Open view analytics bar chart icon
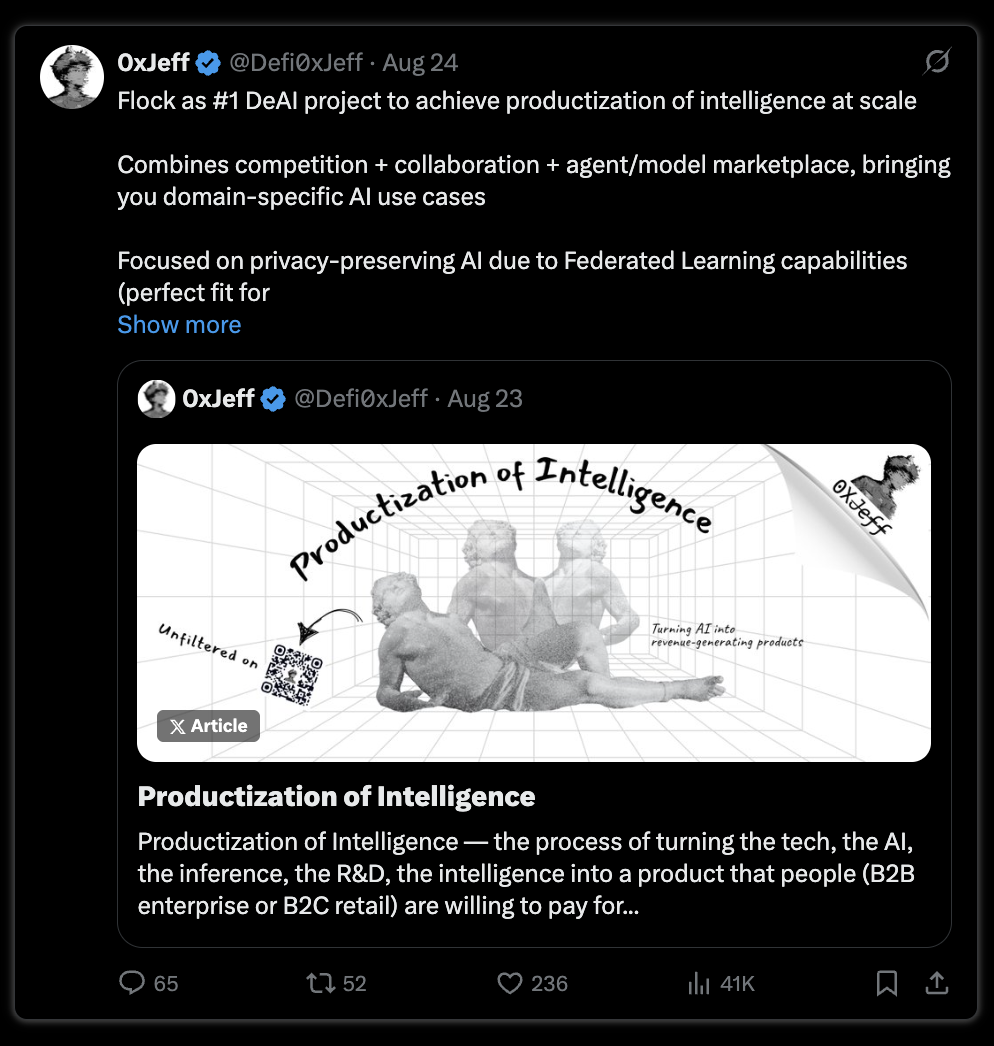 click(x=699, y=983)
